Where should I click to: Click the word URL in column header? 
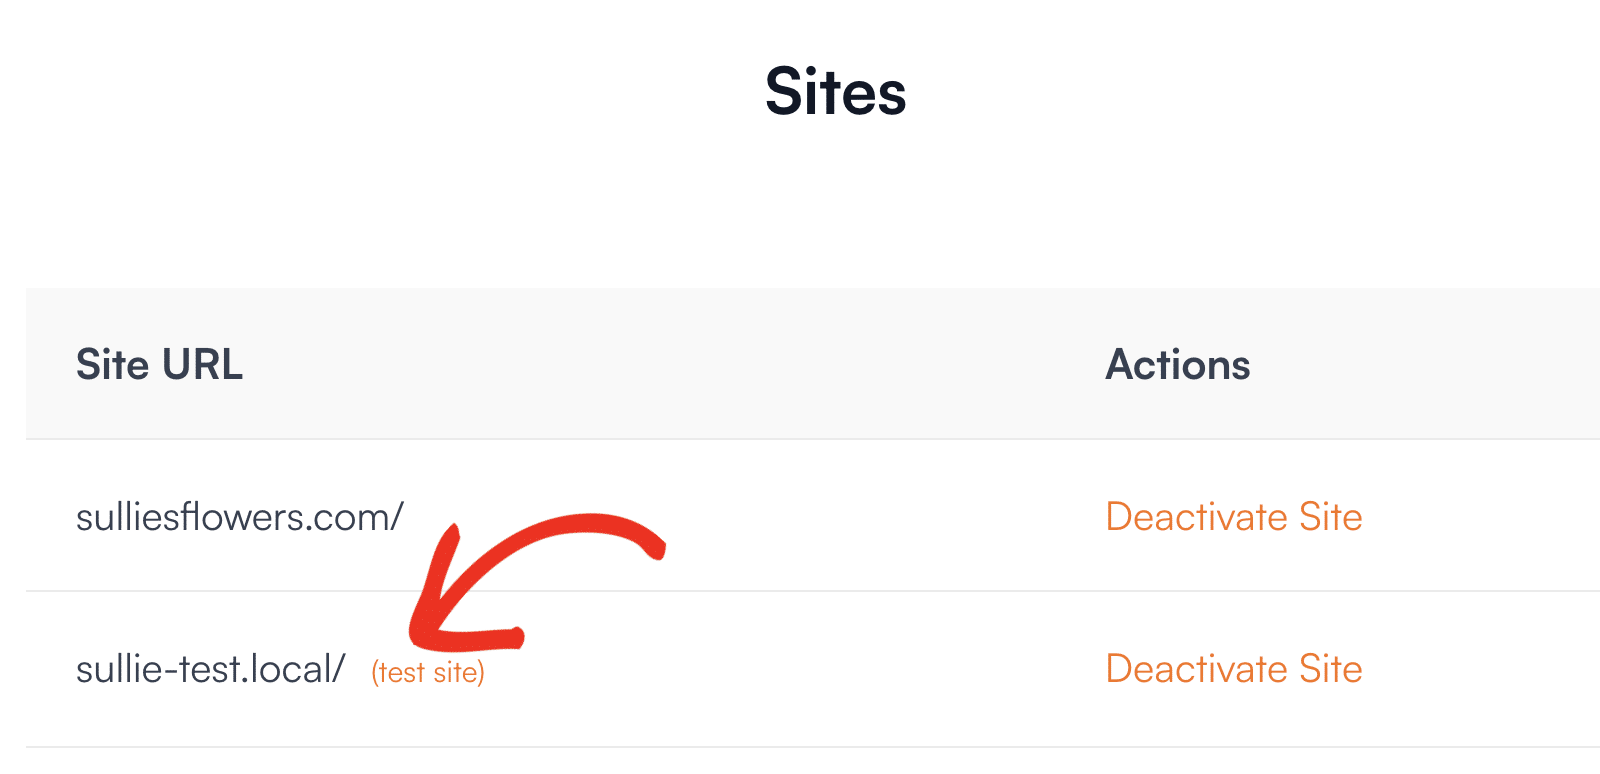tap(202, 365)
